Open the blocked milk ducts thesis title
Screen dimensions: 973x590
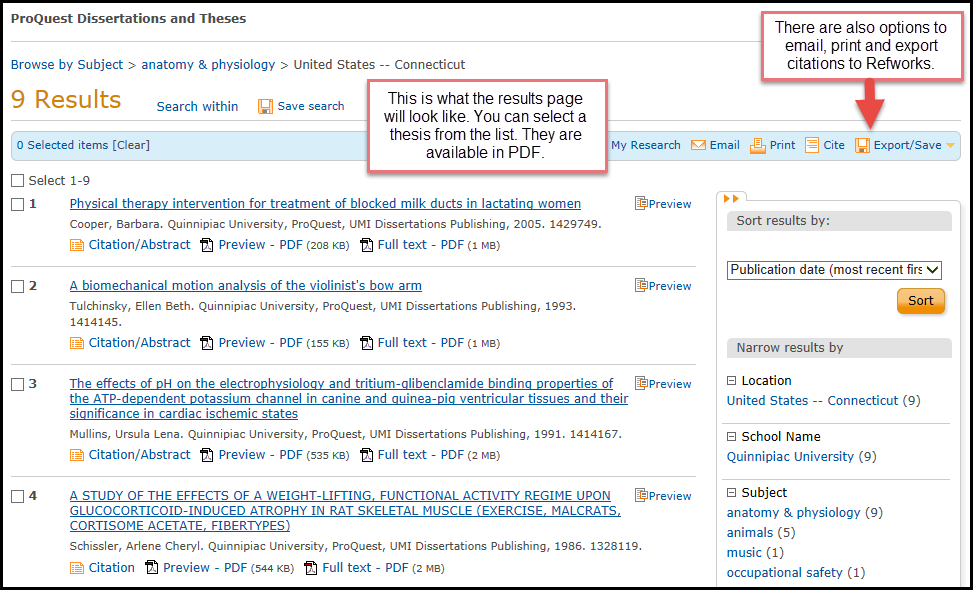tap(325, 203)
